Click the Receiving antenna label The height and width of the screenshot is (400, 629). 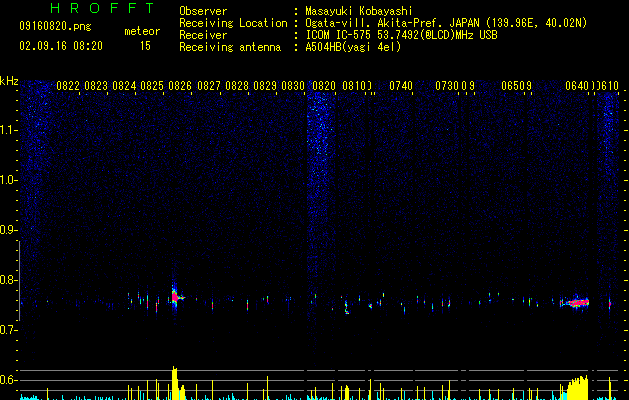tap(230, 47)
